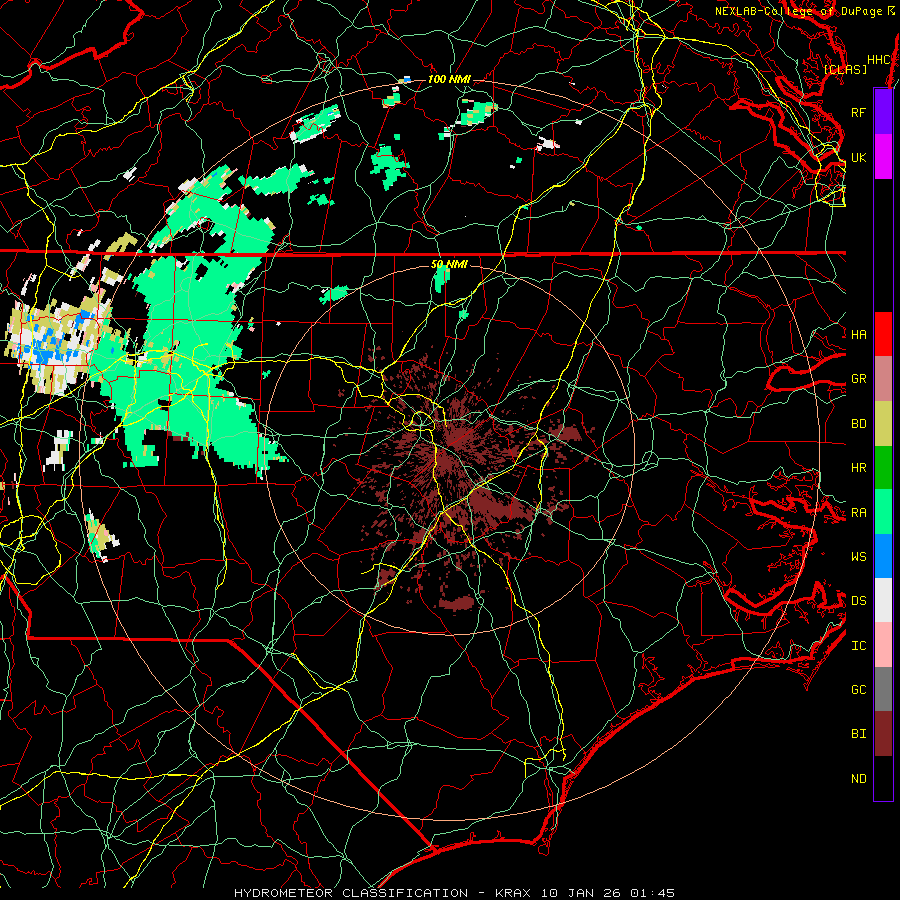This screenshot has height=900, width=900.
Task: Click the [CLAS] label
Action: tap(845, 69)
